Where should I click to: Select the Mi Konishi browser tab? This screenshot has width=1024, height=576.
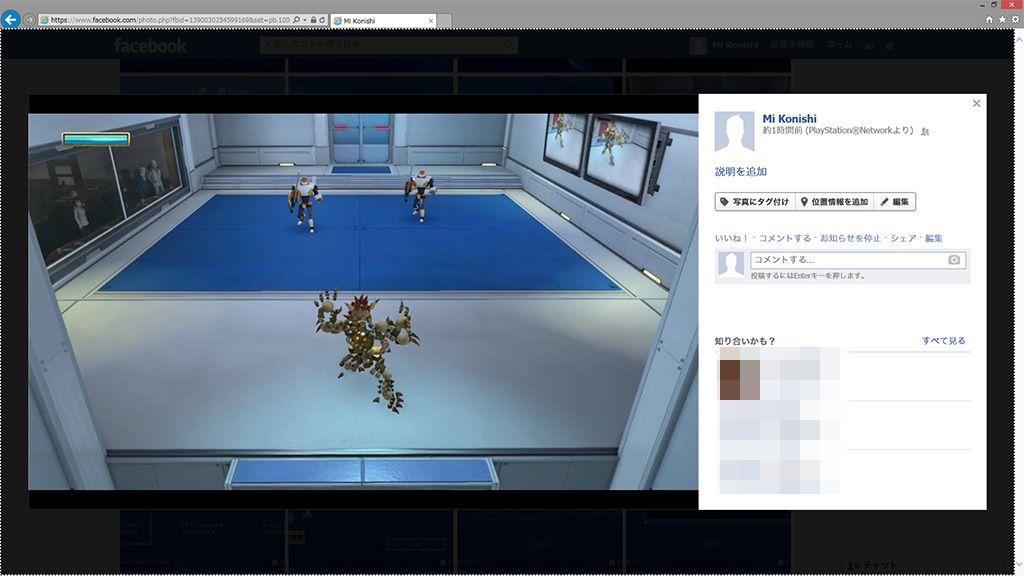380,20
